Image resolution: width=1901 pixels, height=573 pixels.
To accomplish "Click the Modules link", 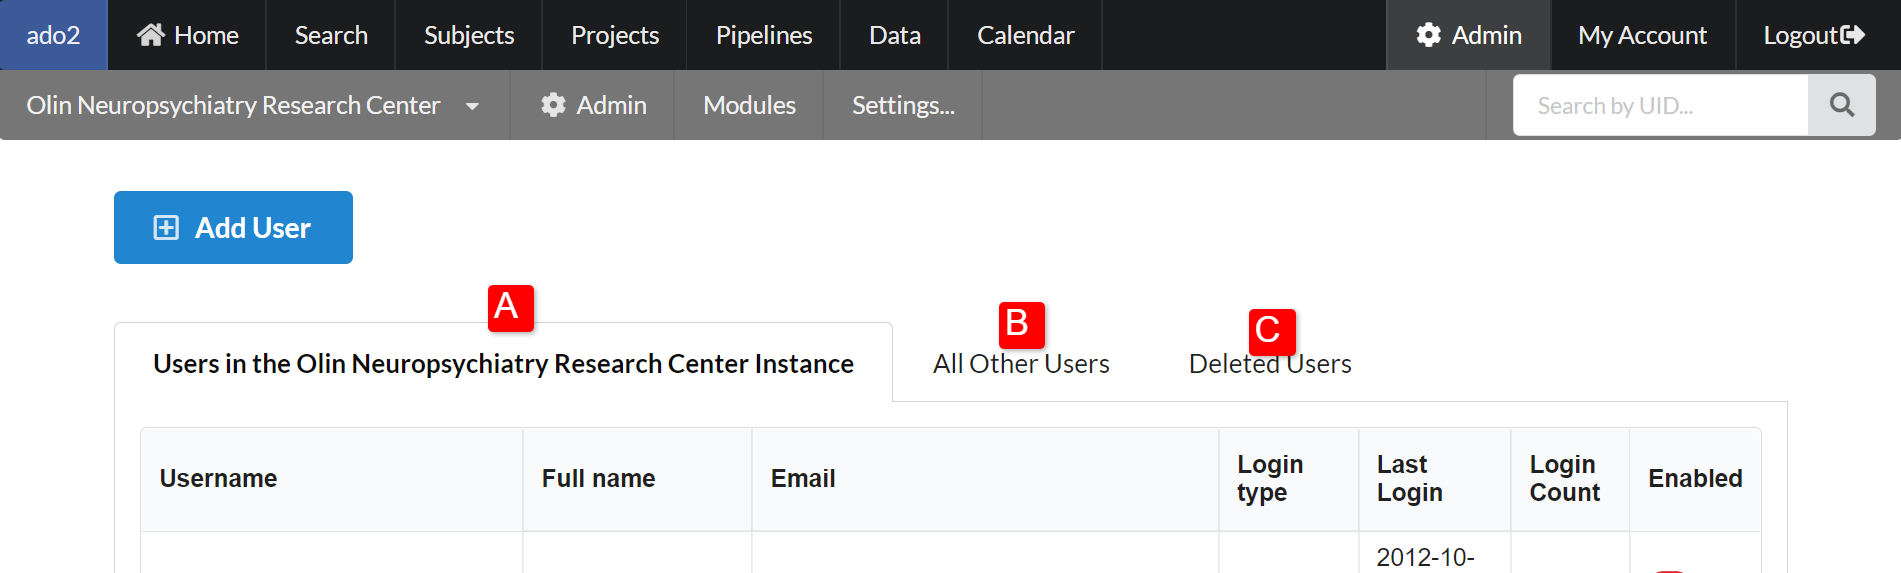I will [749, 105].
